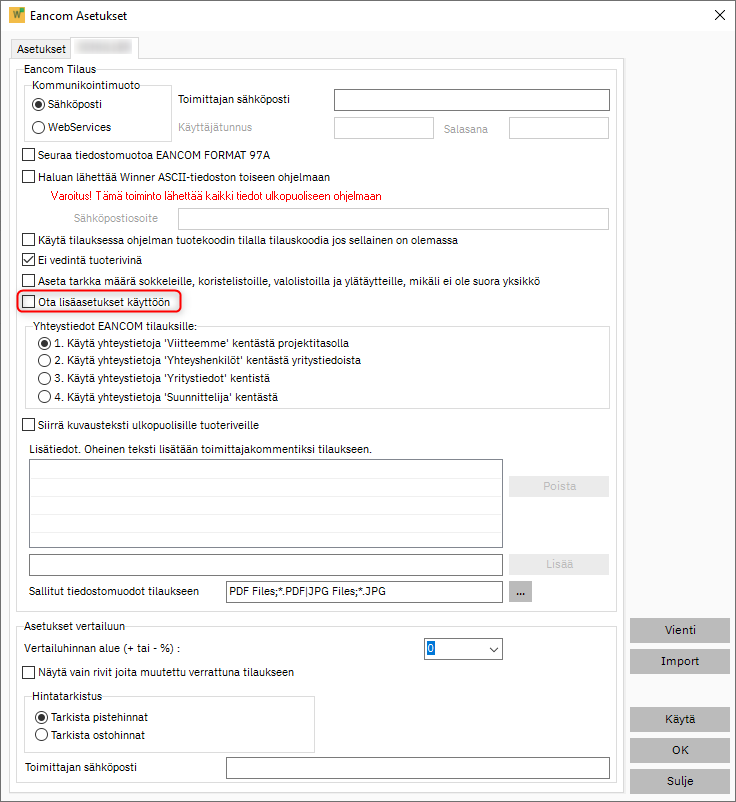Click the Import button
Screen dimensions: 736x802
click(679, 661)
